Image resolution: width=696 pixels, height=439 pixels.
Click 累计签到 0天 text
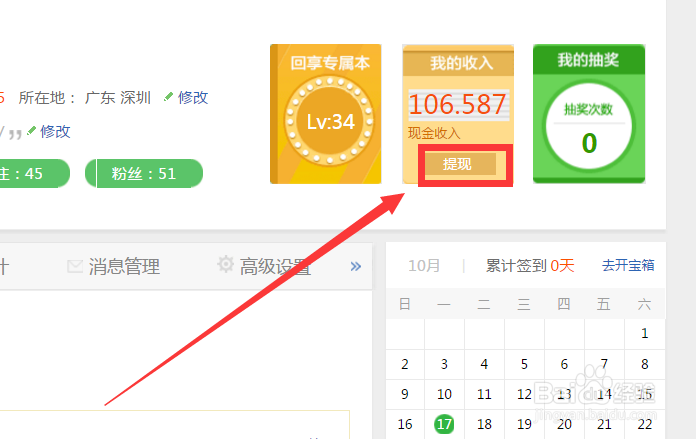click(530, 265)
